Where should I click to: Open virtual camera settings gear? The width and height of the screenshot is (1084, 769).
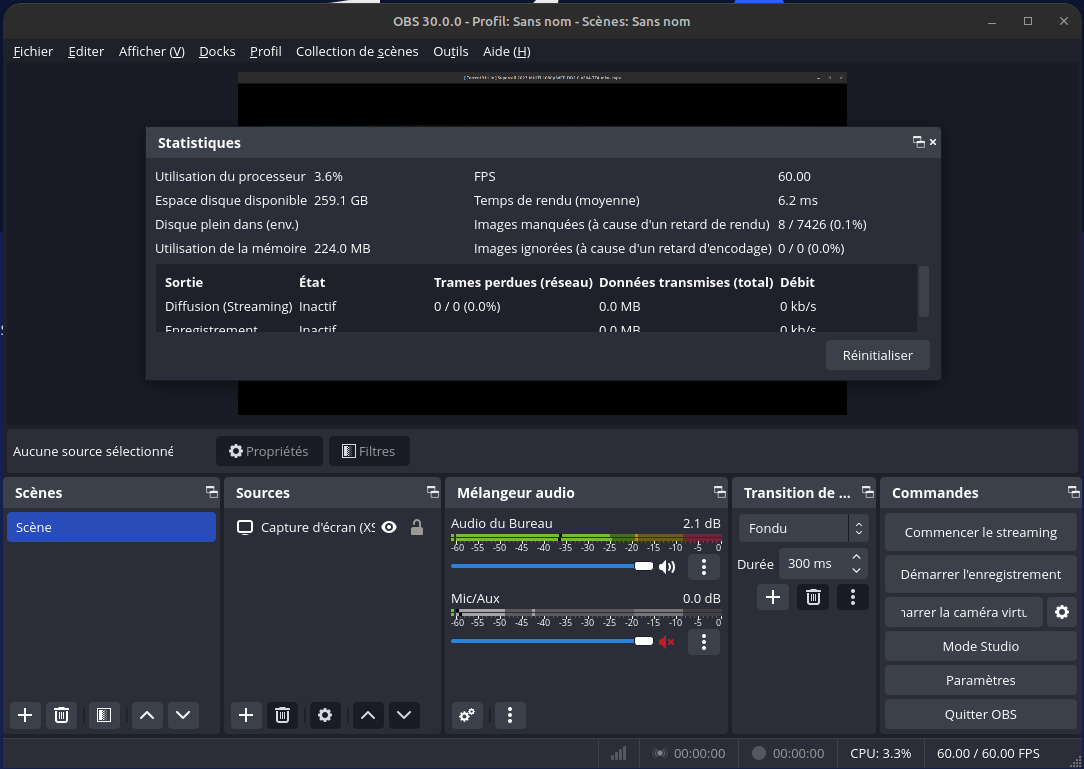1062,612
